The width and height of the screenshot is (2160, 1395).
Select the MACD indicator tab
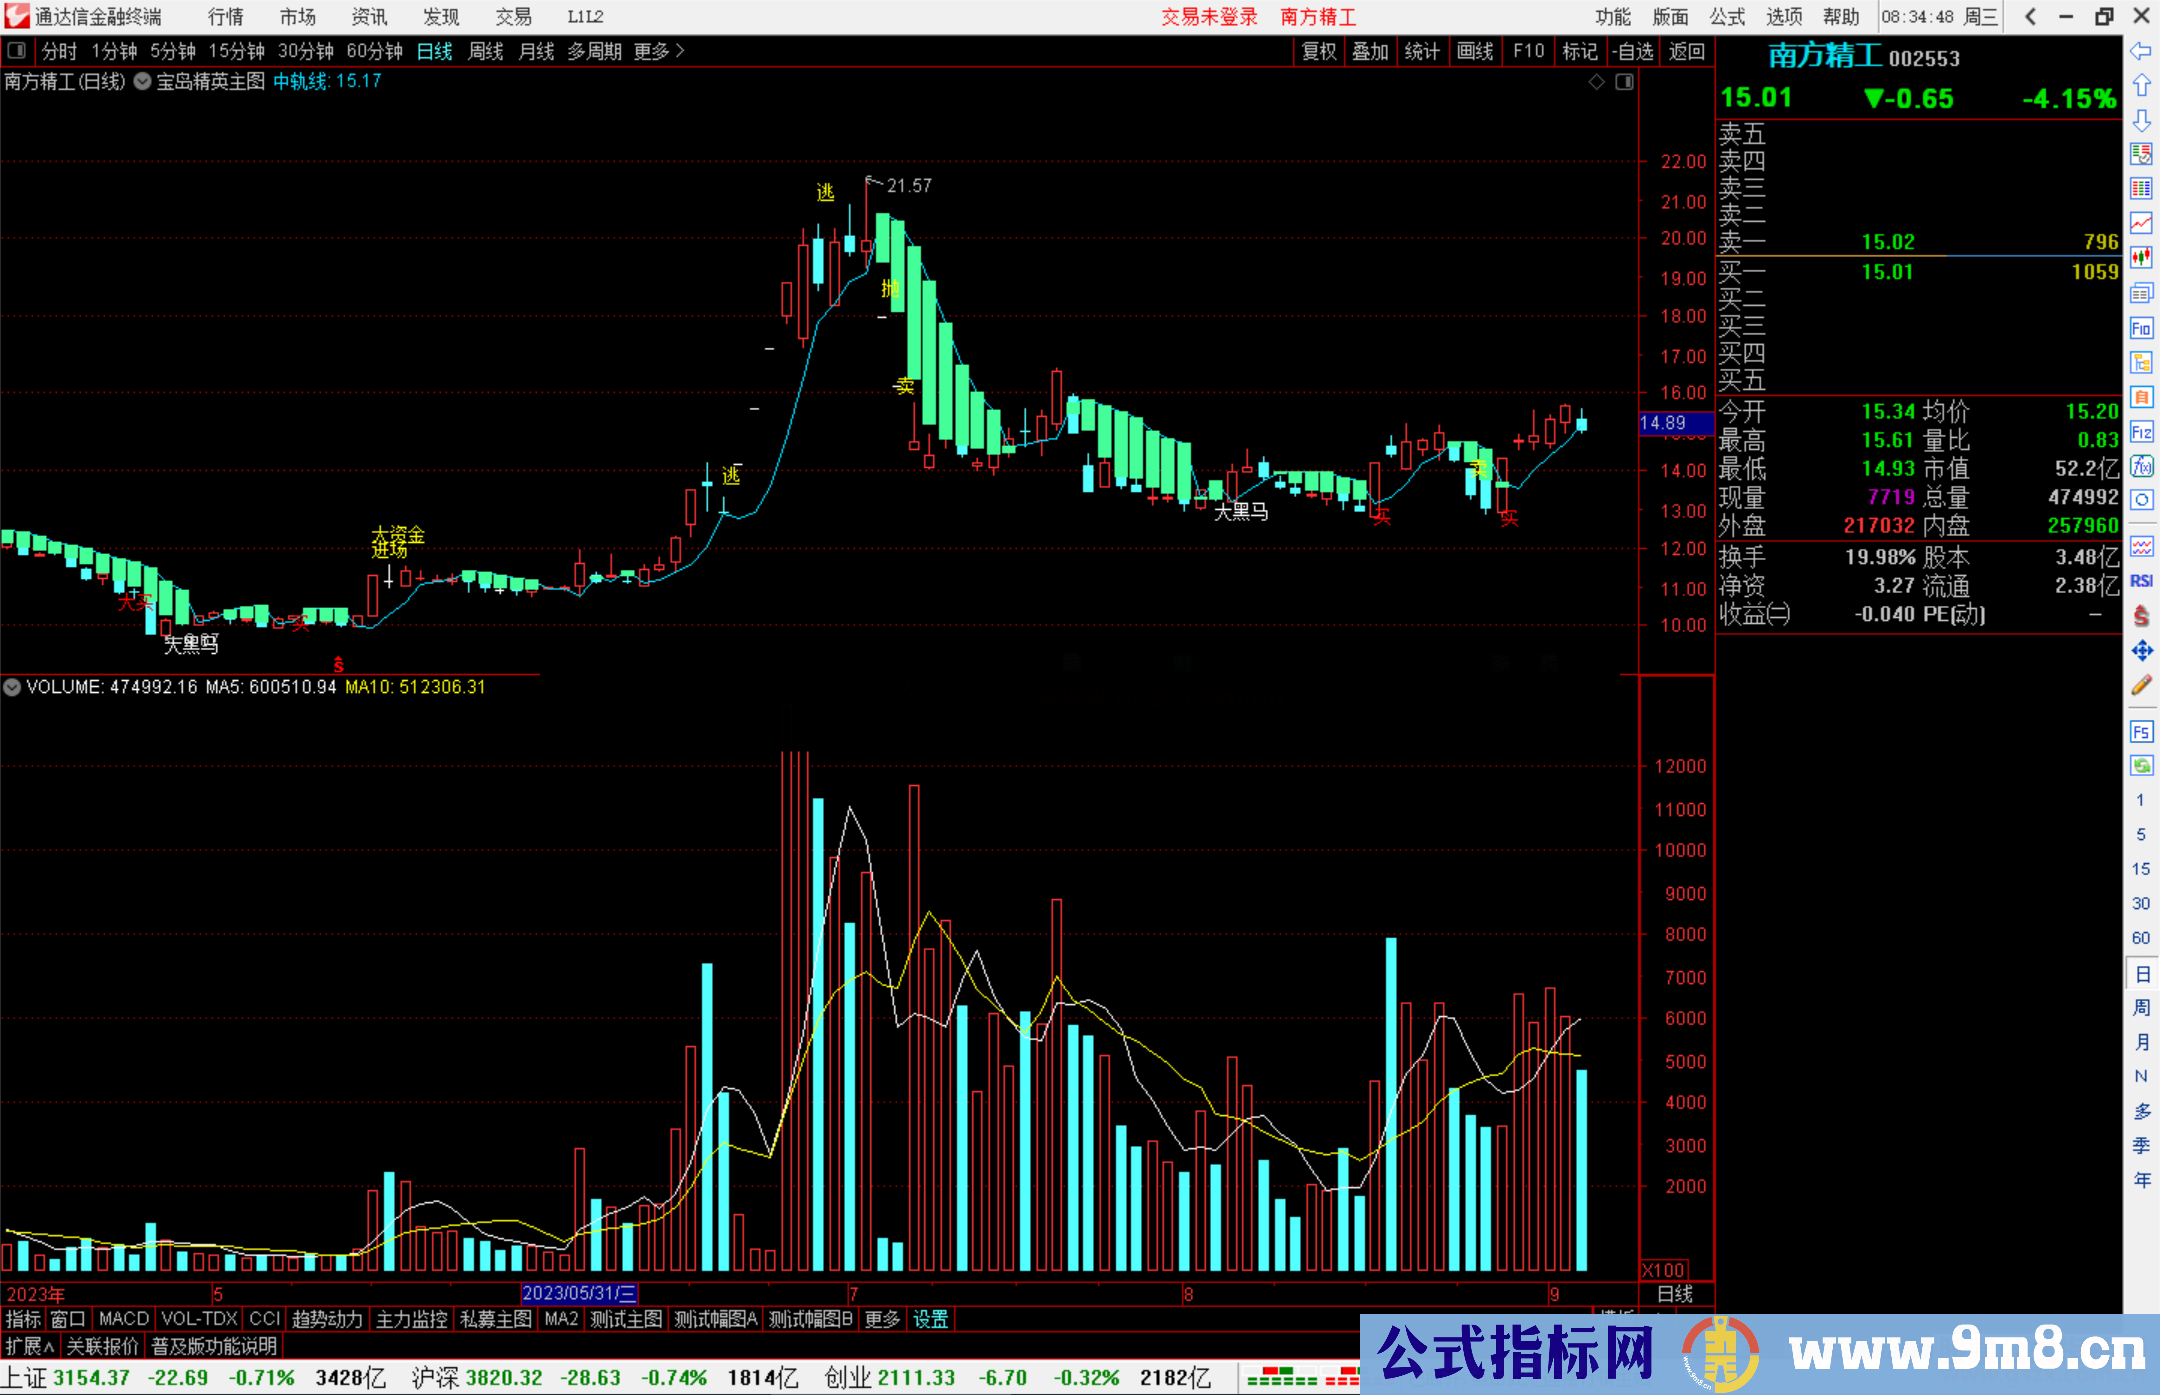point(124,1319)
